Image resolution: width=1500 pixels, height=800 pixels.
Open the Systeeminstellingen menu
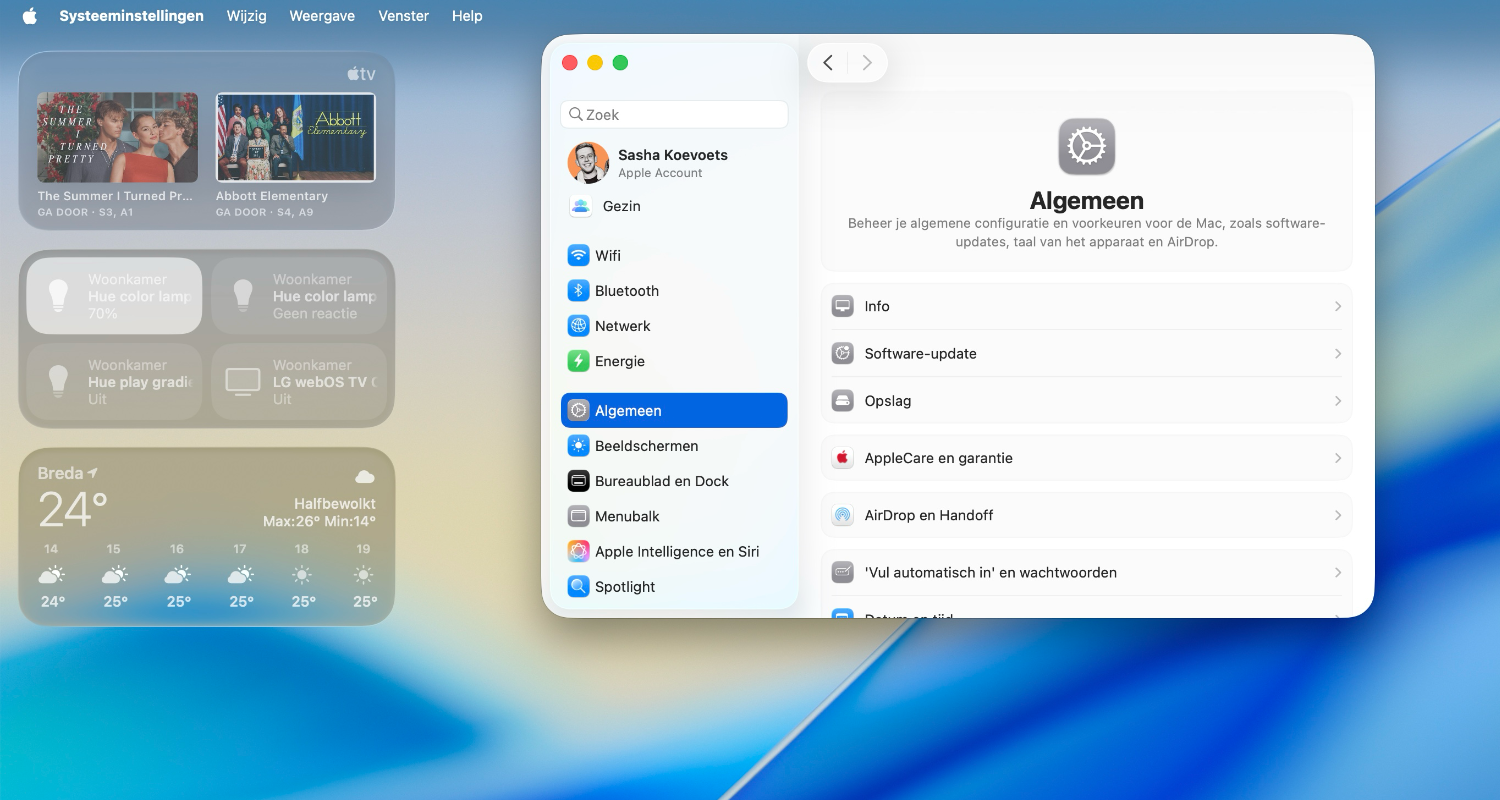pos(131,16)
